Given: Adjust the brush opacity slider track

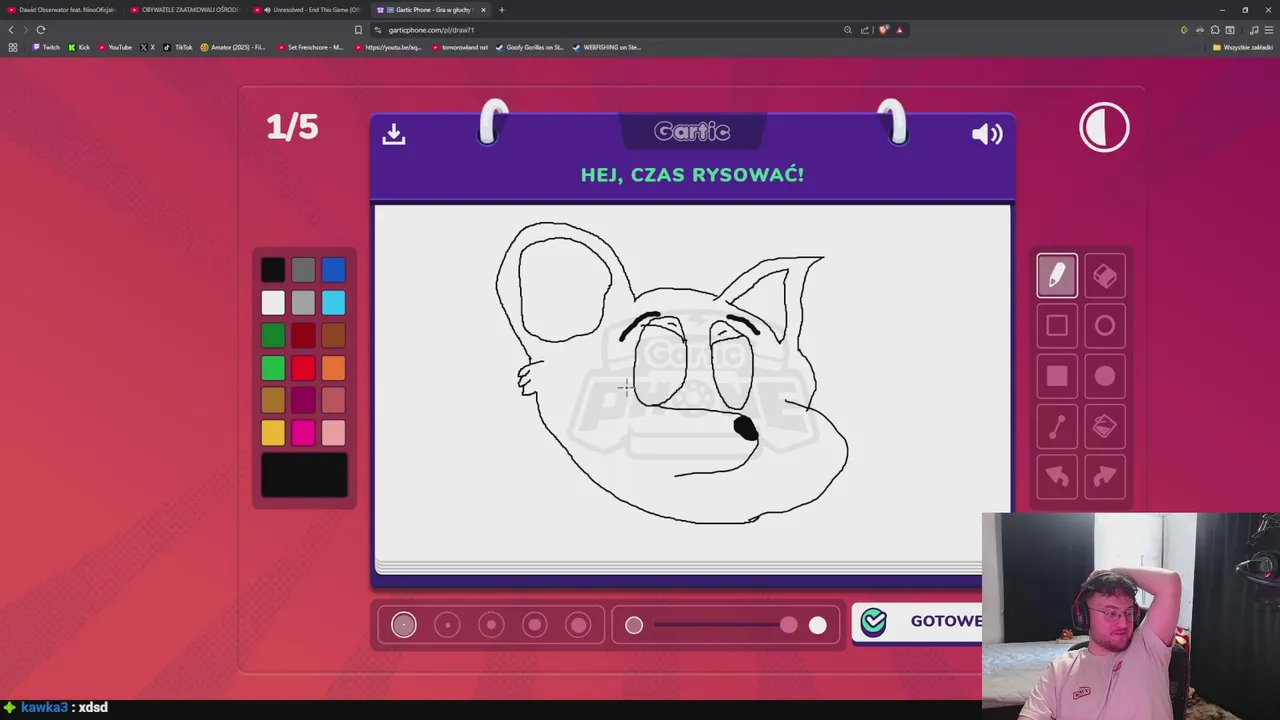Looking at the screenshot, I should (725, 625).
